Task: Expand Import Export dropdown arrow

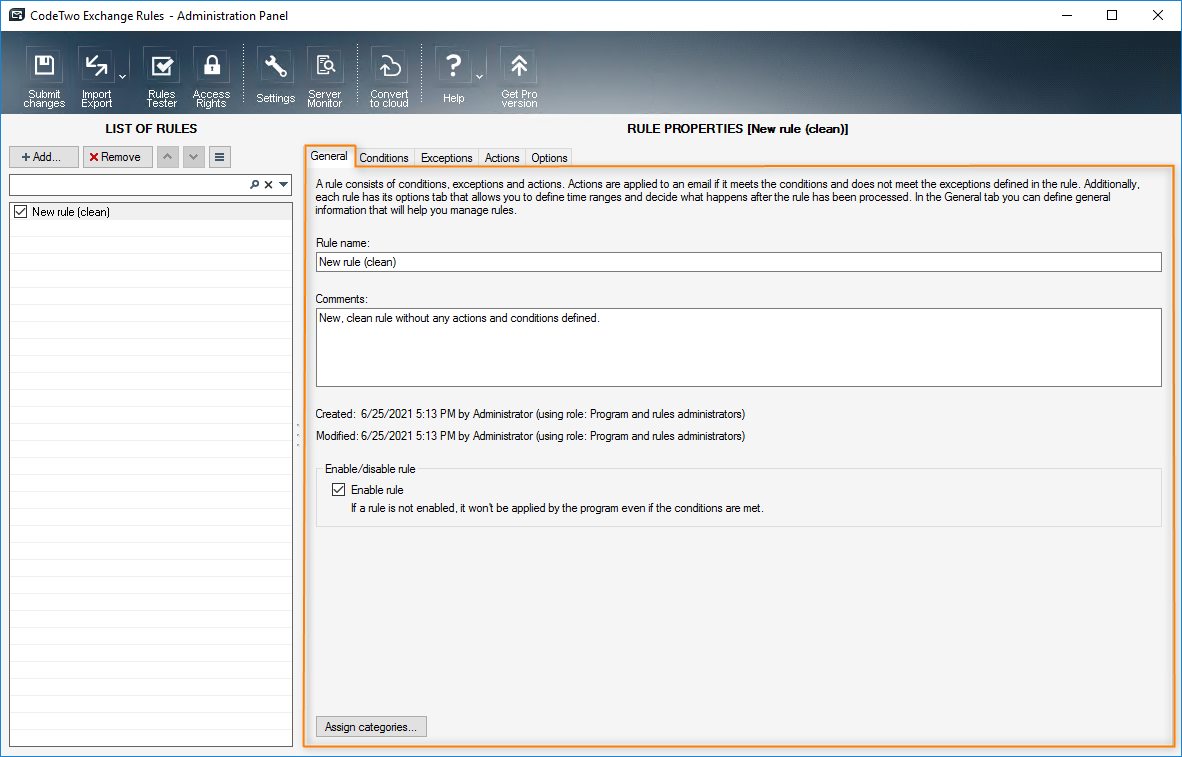Action: click(x=123, y=77)
